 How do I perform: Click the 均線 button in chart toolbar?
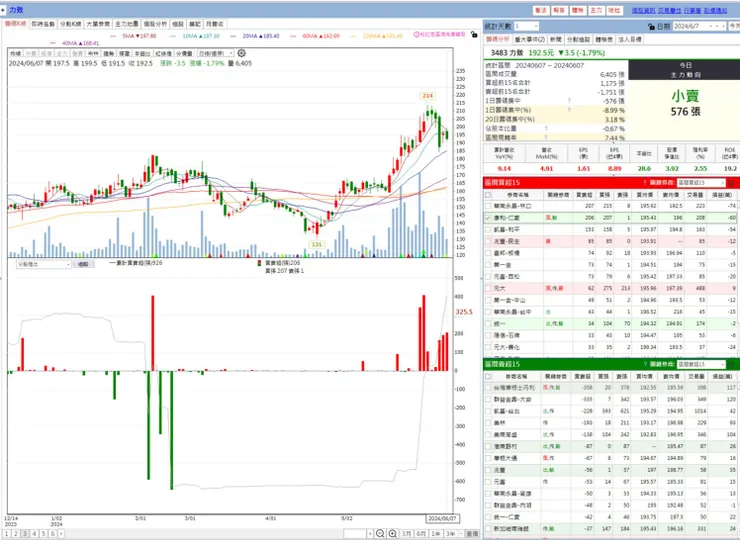coord(15,53)
